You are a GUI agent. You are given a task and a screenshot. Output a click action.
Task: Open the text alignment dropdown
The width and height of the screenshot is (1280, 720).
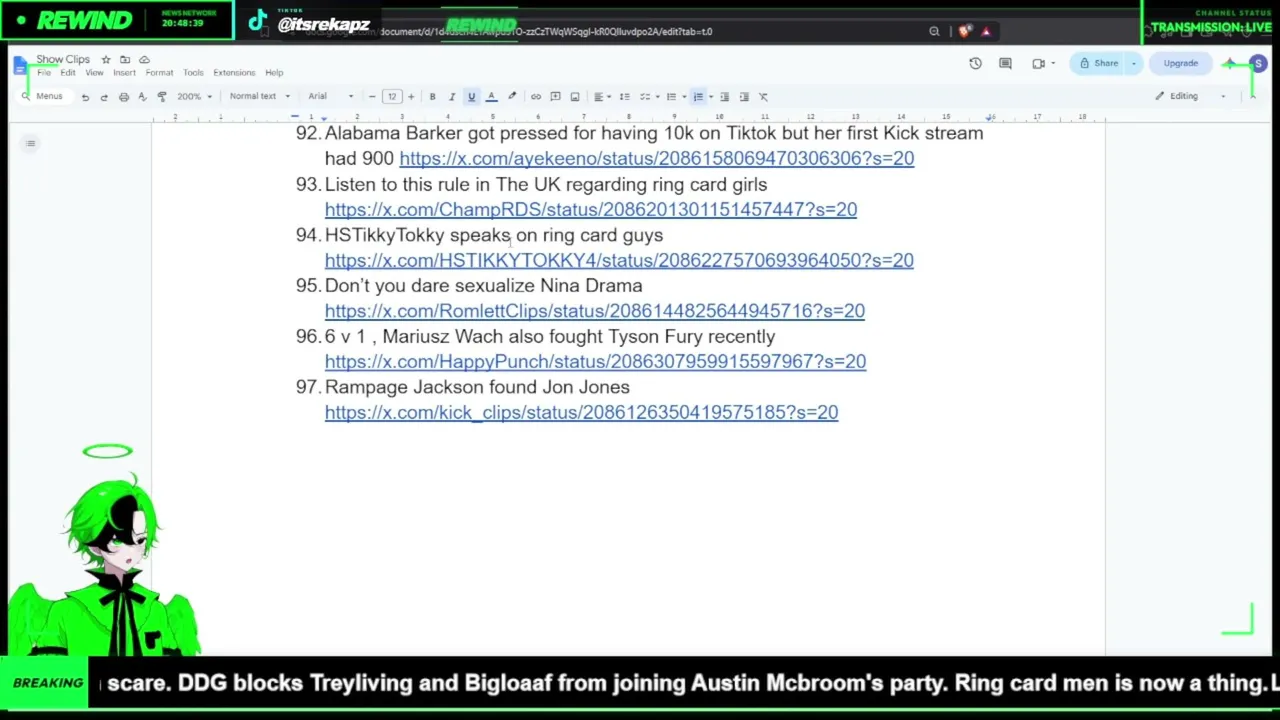point(602,97)
